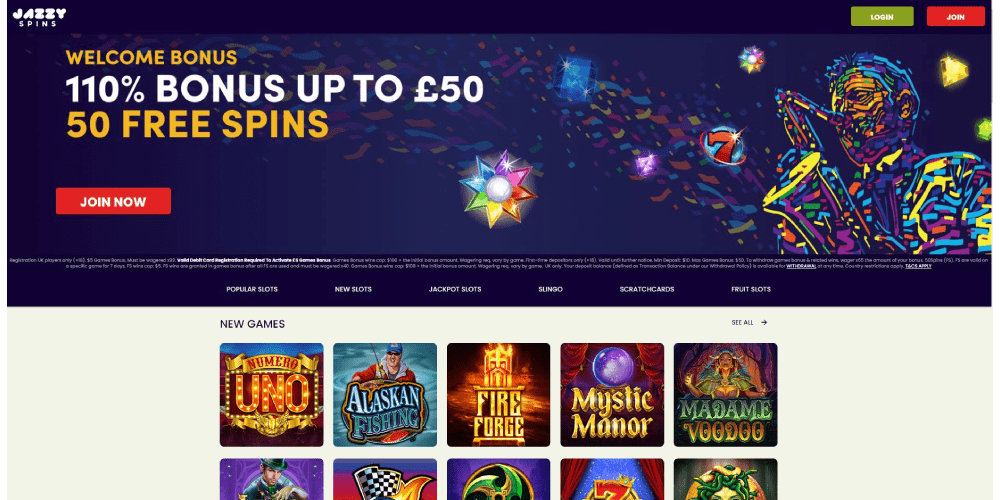
Task: Click the SEE ALL link
Action: (742, 323)
